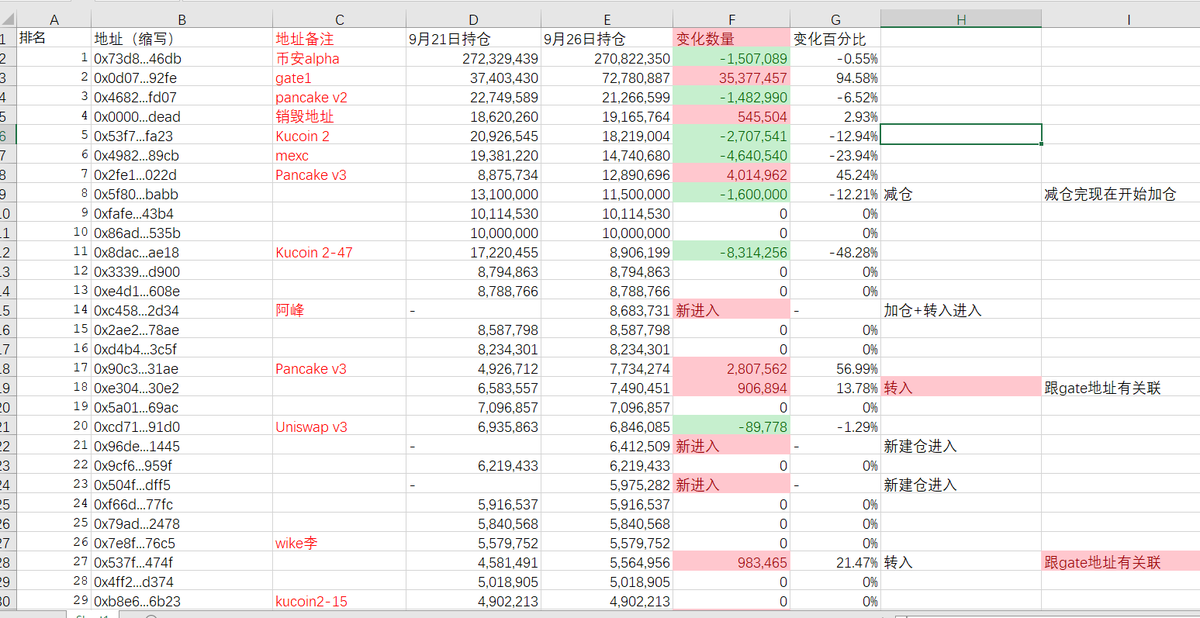Select column G header
This screenshot has height=618, width=1200.
click(836, 19)
